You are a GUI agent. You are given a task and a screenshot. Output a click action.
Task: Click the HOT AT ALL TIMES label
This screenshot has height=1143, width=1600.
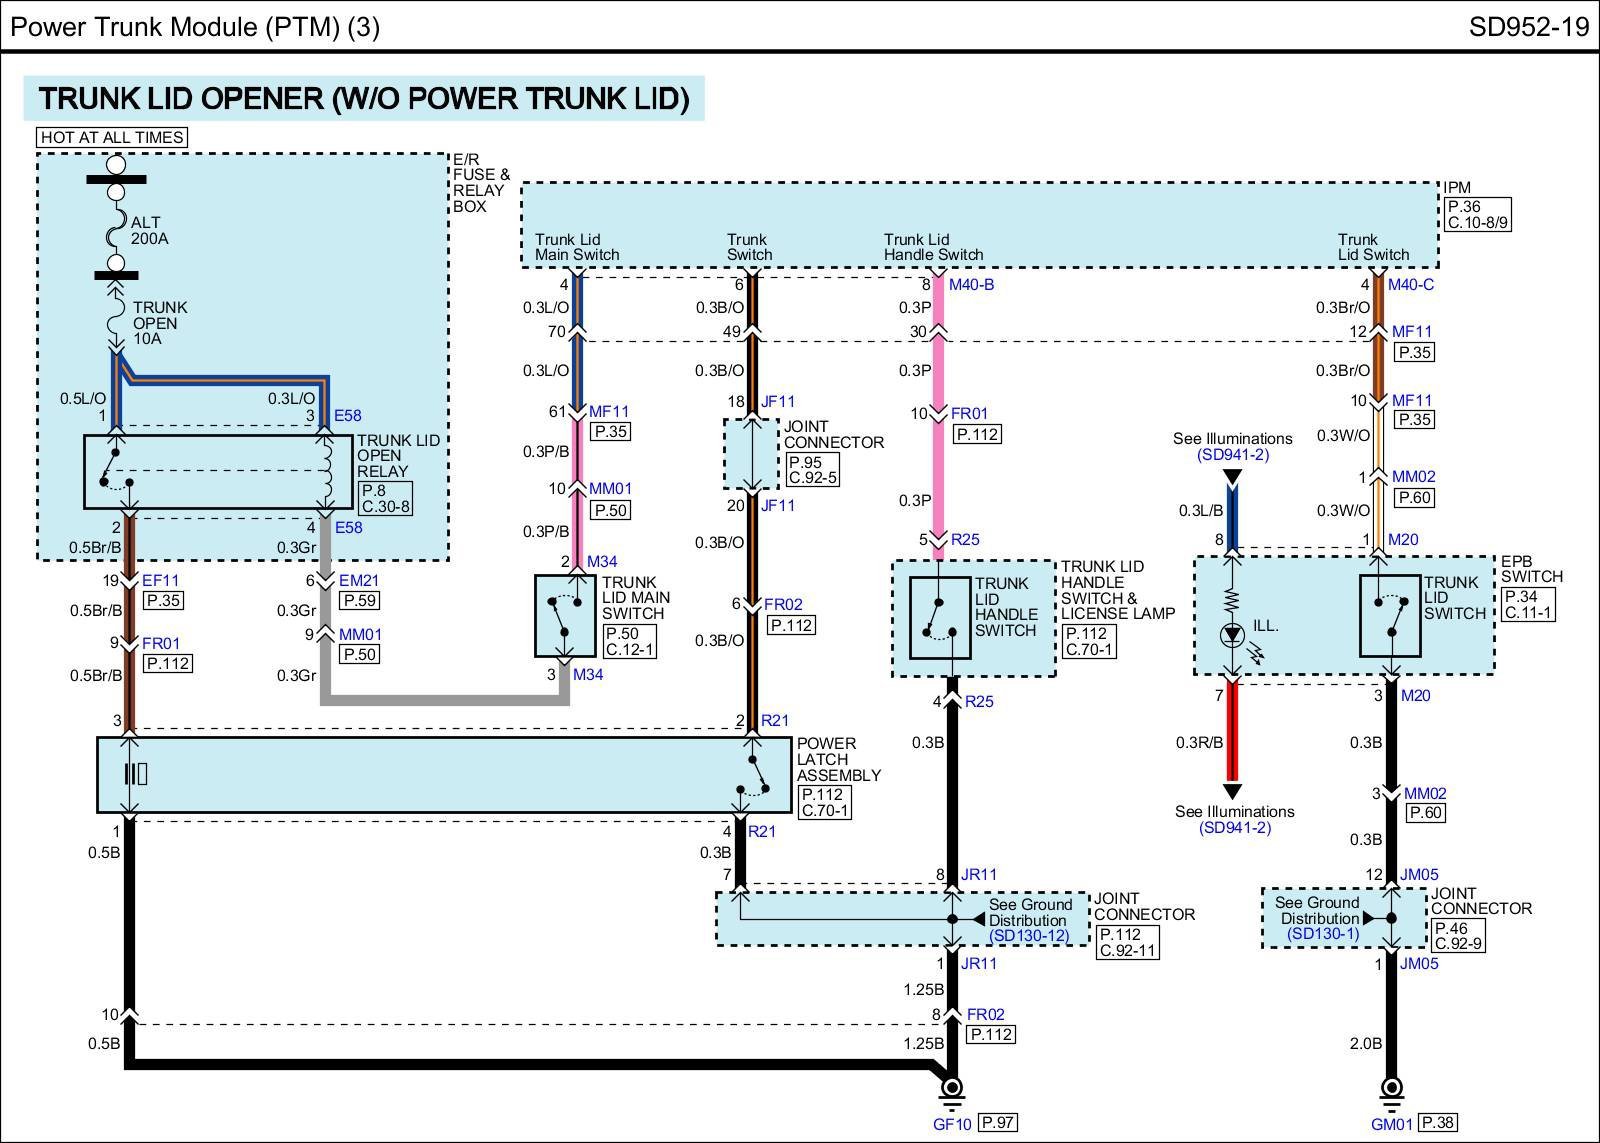pyautogui.click(x=112, y=137)
